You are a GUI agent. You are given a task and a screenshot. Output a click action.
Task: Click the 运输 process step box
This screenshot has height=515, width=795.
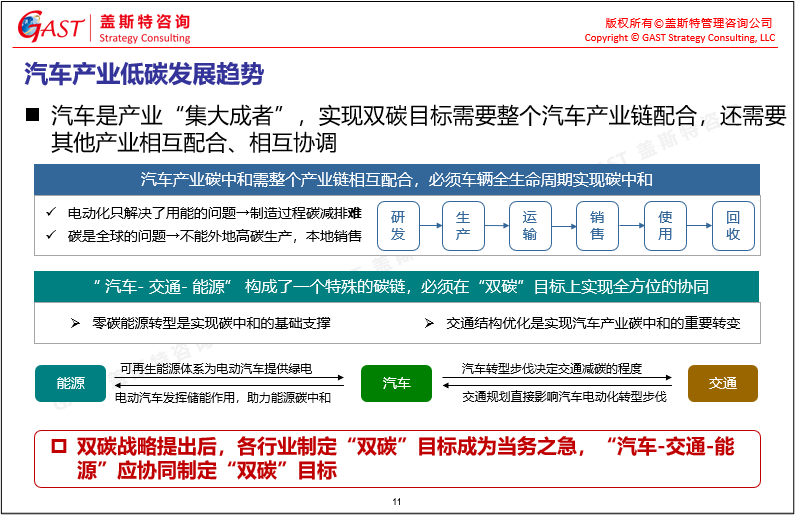tap(530, 226)
